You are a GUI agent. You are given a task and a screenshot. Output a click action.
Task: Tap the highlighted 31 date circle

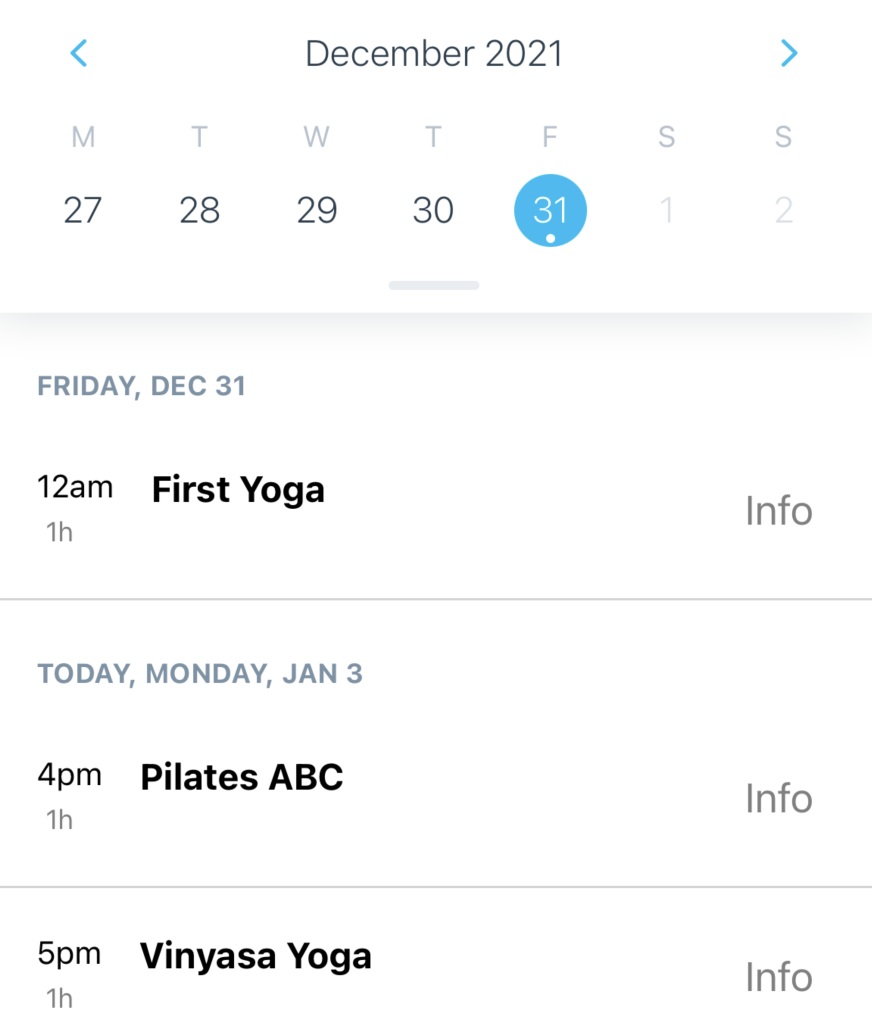550,210
